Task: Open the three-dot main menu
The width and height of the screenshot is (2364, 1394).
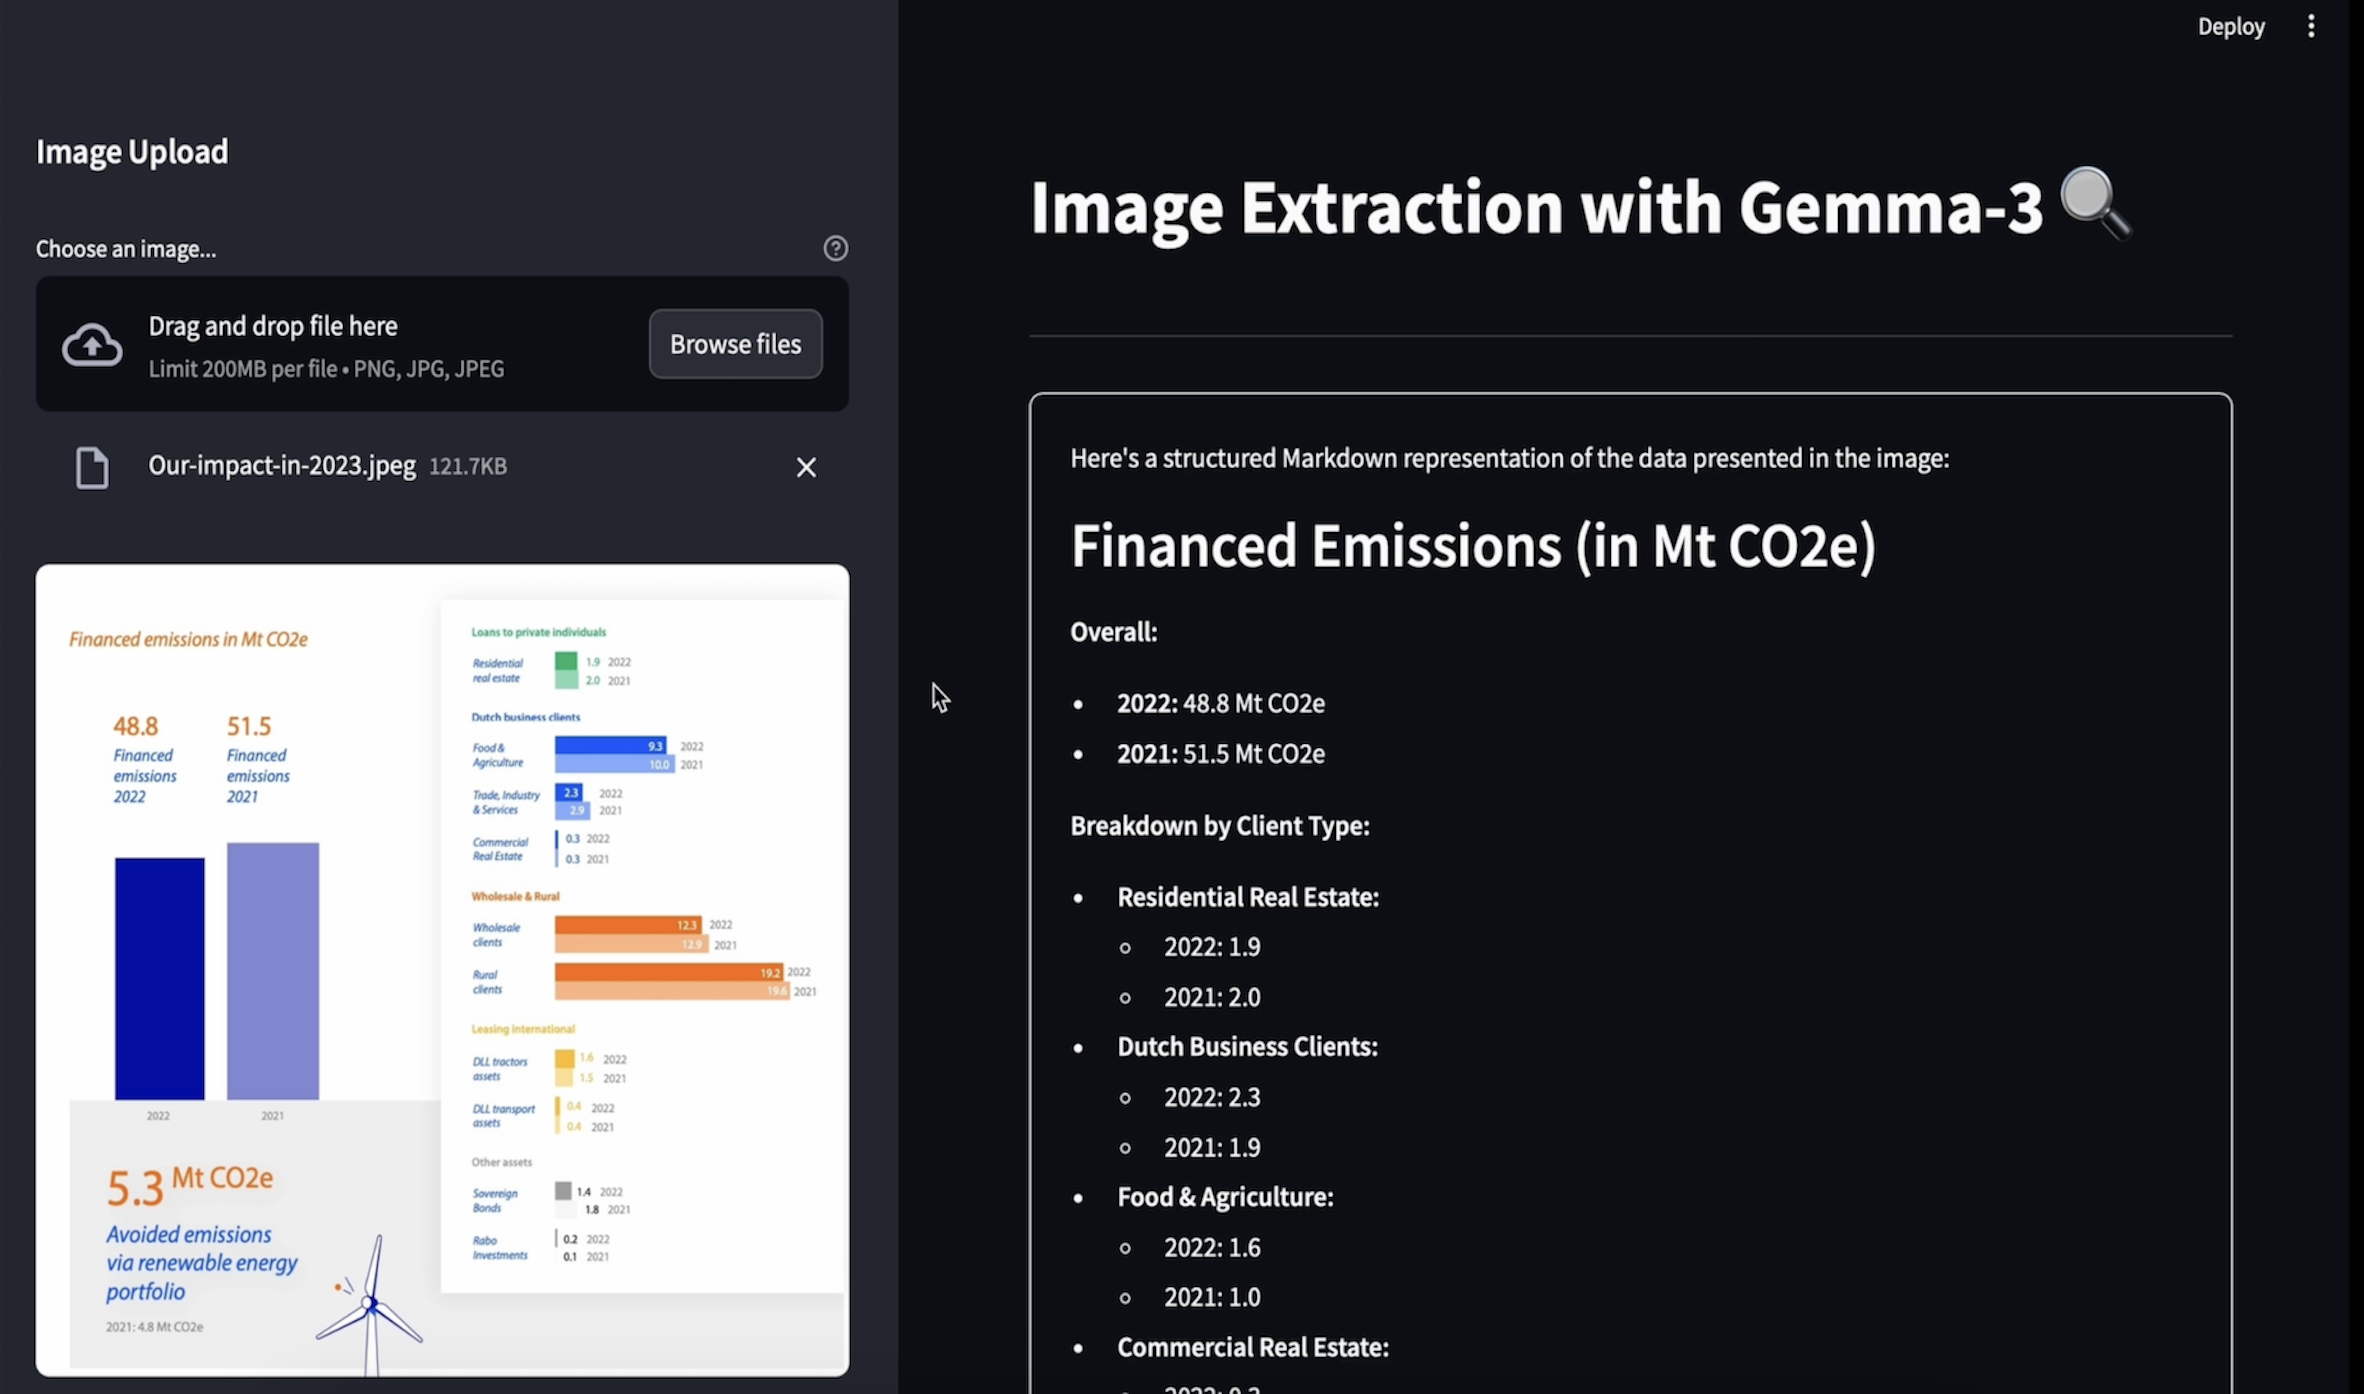Action: (x=2310, y=27)
